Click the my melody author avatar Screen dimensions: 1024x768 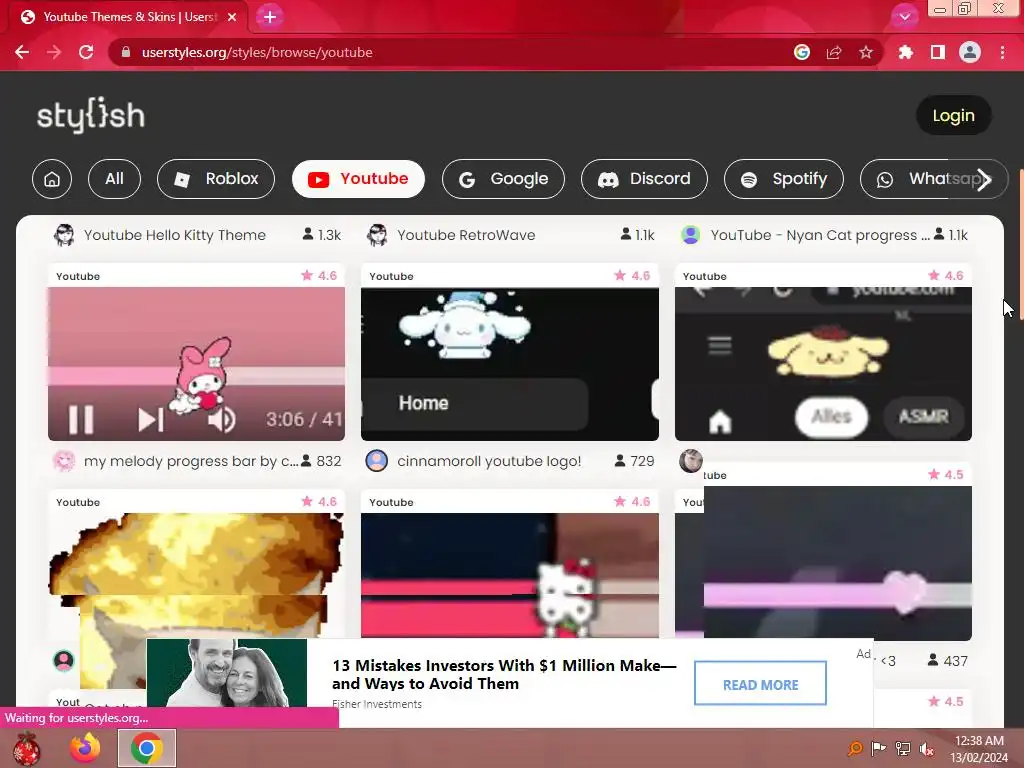[64, 461]
